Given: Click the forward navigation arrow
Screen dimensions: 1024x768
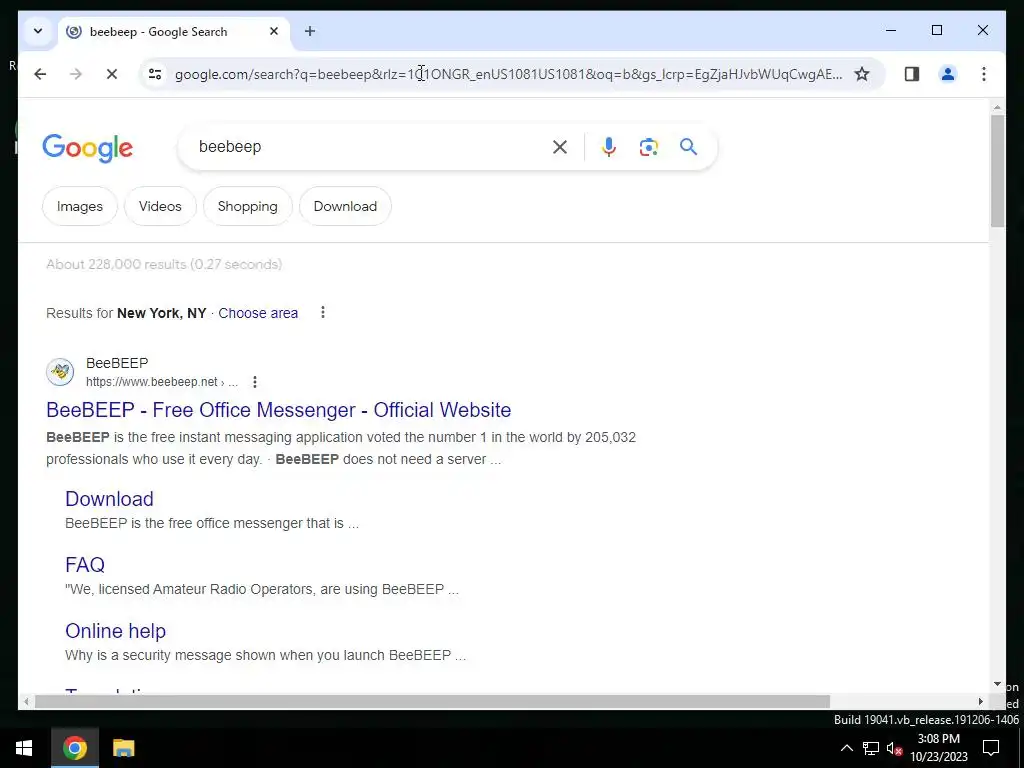Looking at the screenshot, I should click(76, 74).
